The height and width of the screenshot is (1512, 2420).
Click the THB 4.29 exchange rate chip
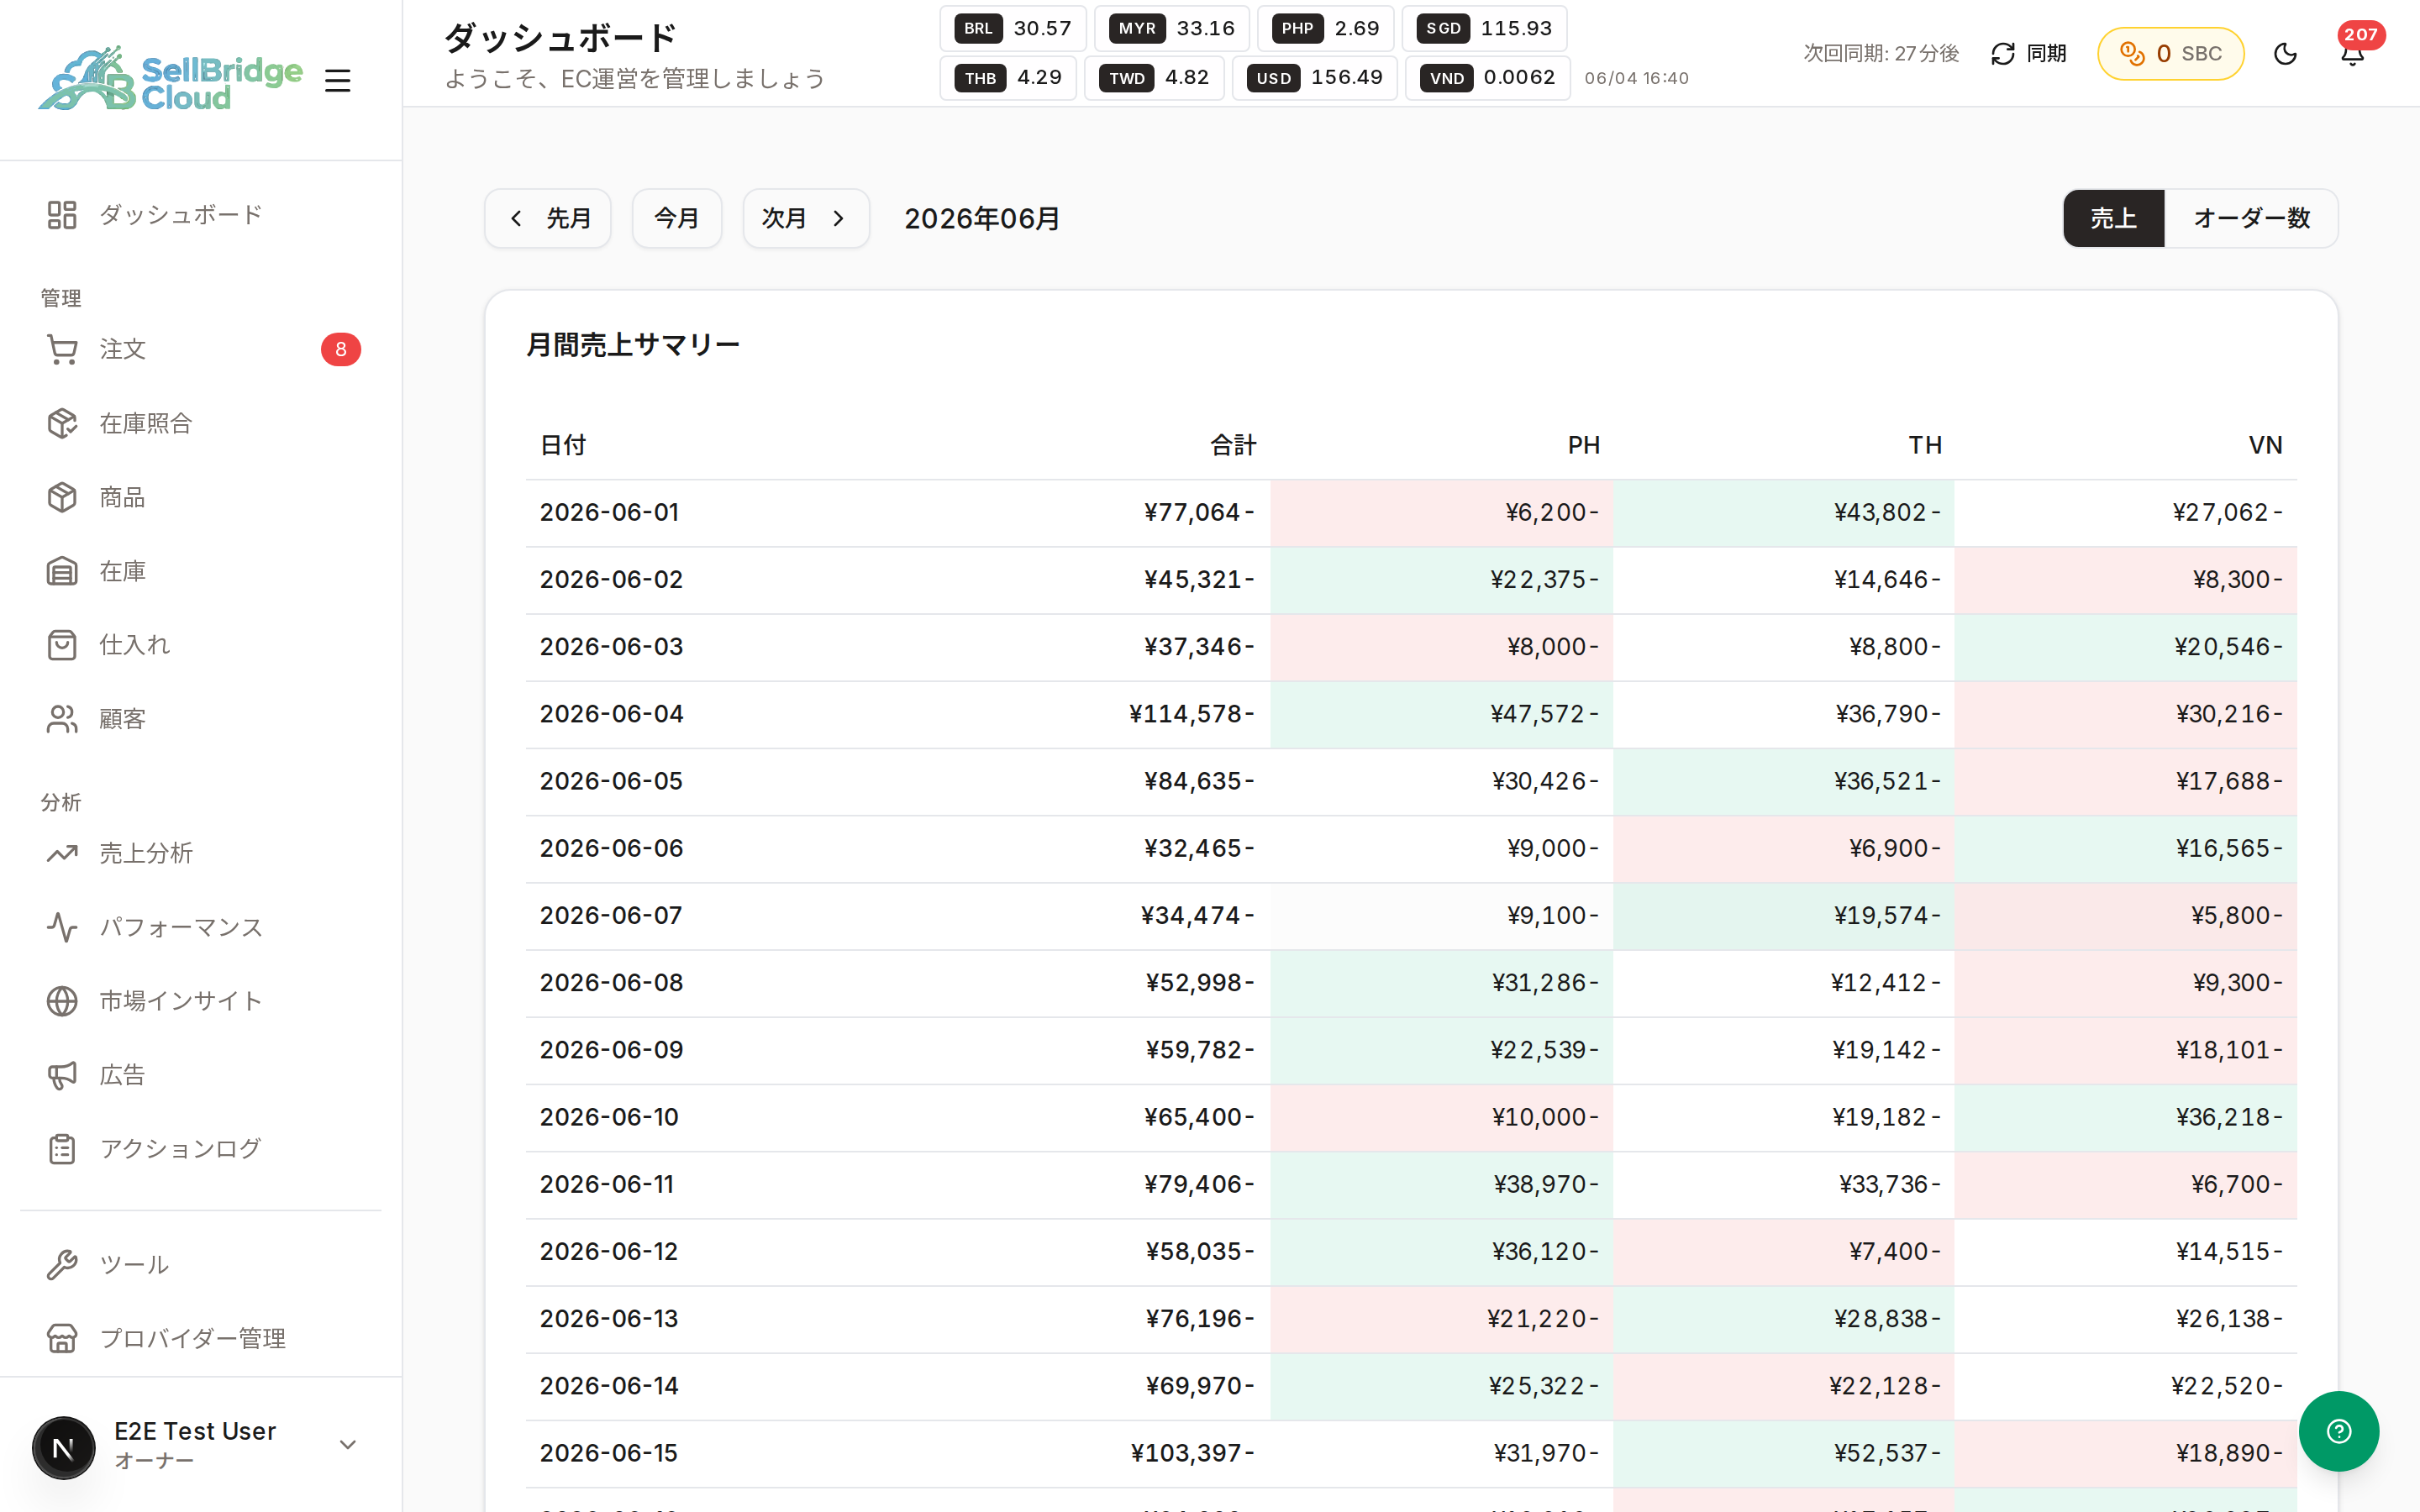click(1008, 78)
